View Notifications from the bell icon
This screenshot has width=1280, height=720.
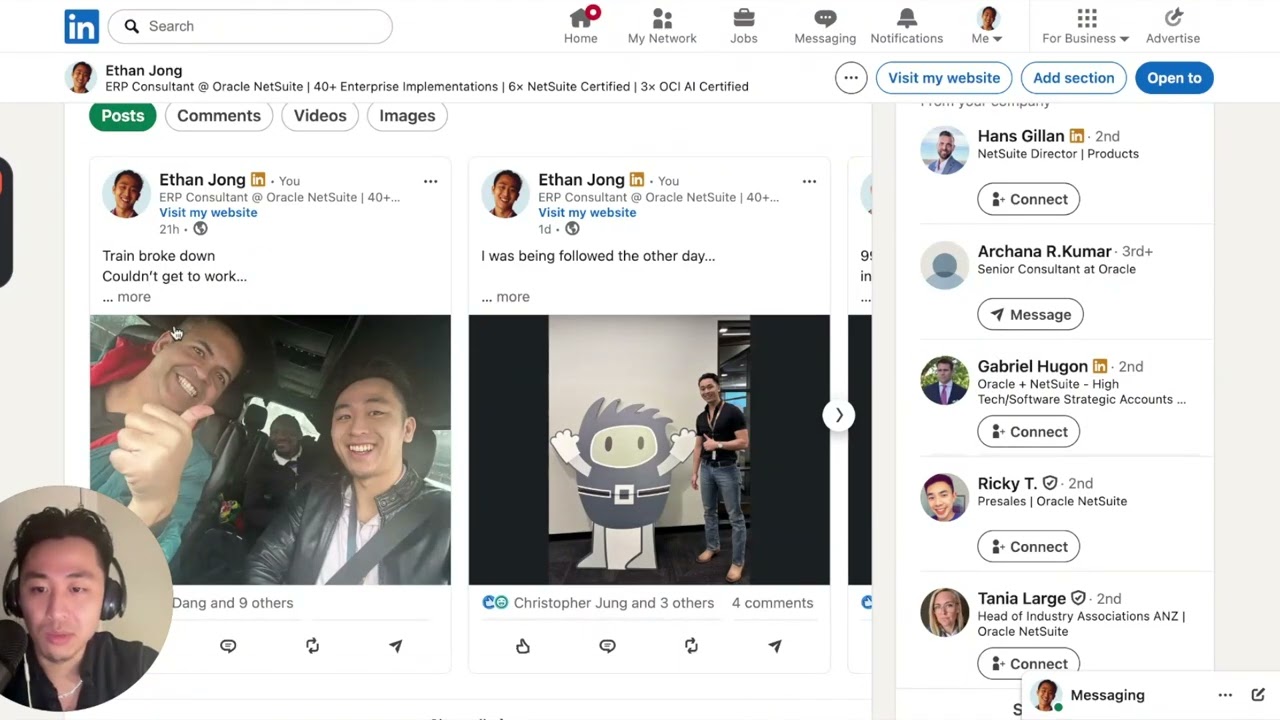coord(907,26)
